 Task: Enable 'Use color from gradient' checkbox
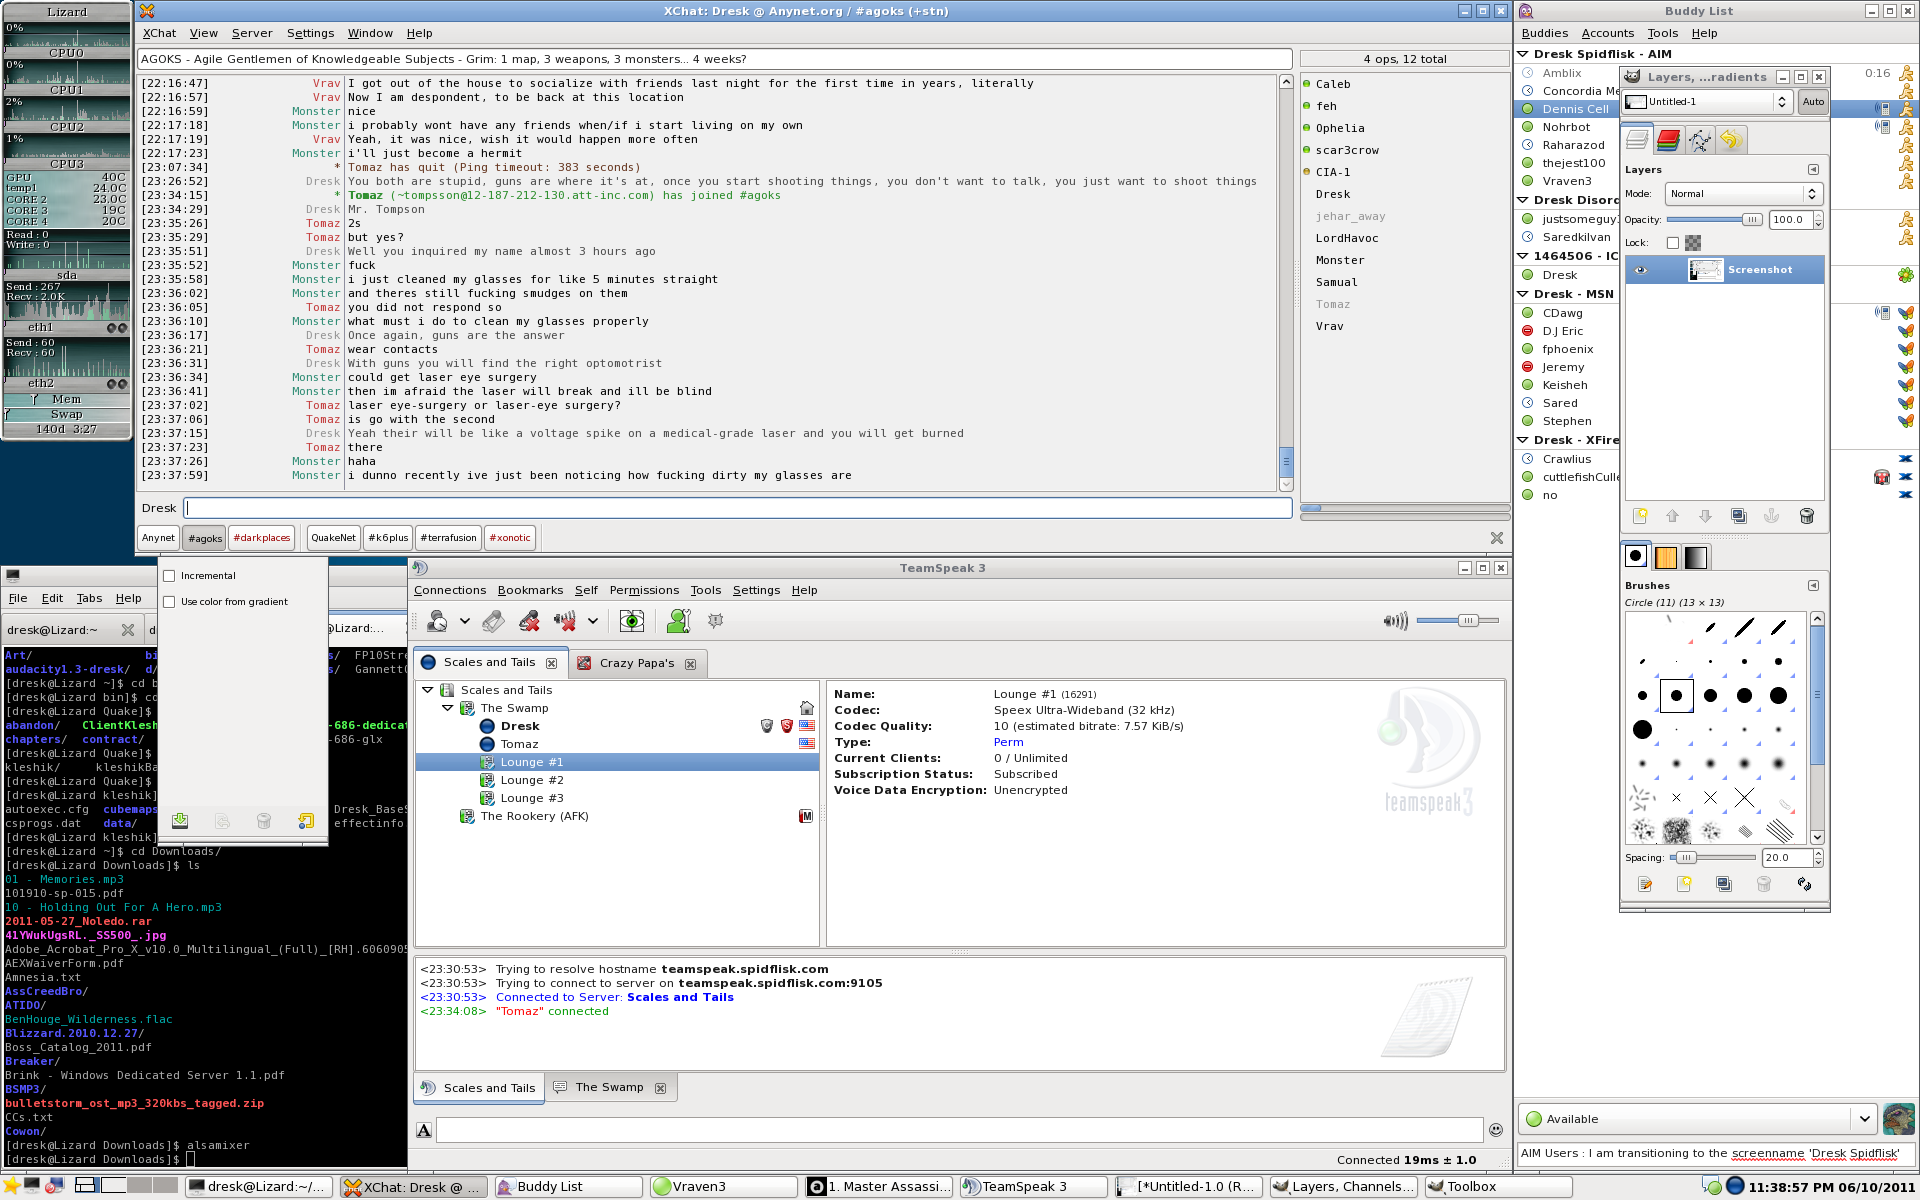169,602
